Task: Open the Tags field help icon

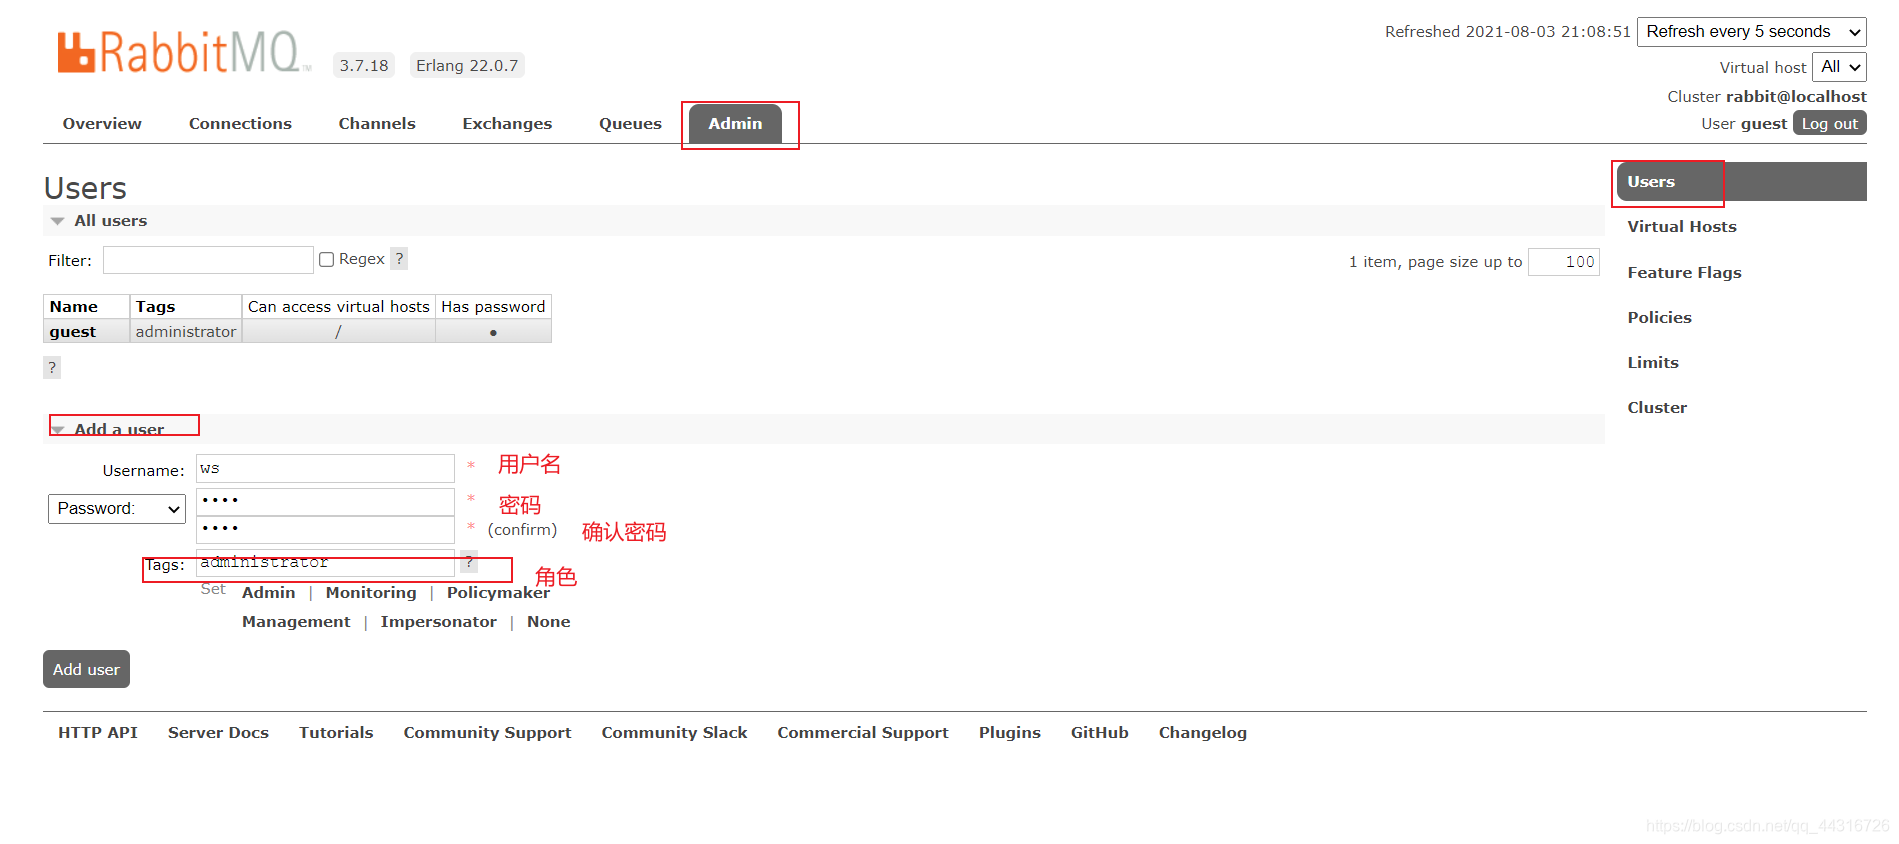Action: click(x=468, y=562)
